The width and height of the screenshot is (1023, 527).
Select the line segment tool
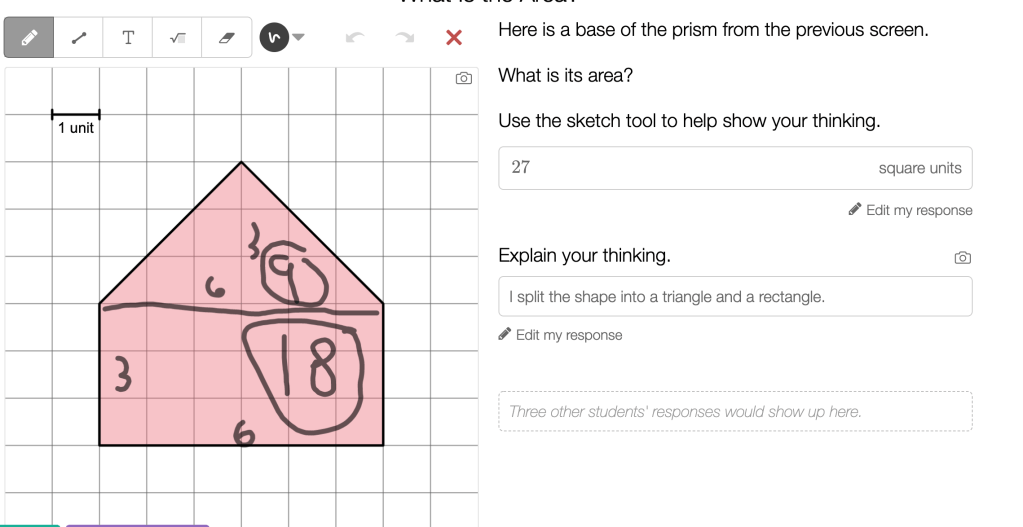coord(79,38)
